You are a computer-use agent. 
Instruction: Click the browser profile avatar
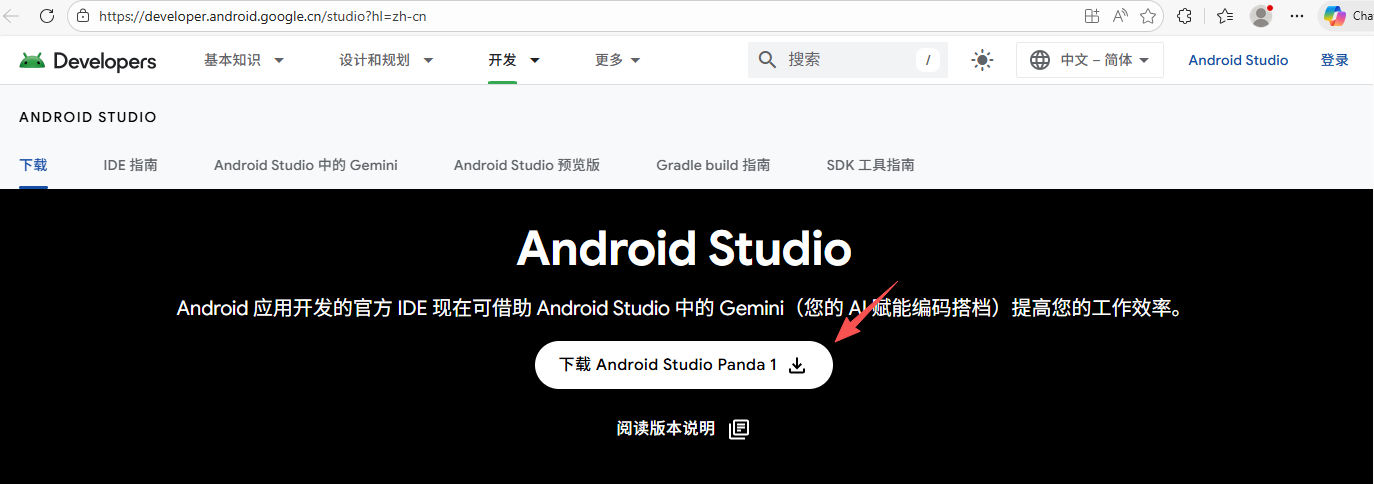1261,16
